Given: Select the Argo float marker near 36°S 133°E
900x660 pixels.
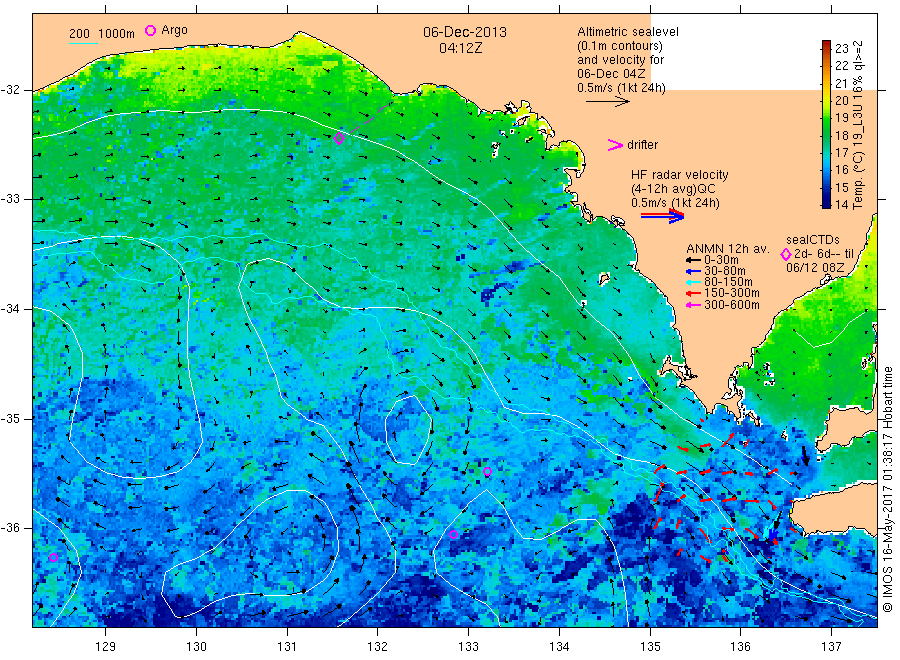Looking at the screenshot, I should (453, 534).
